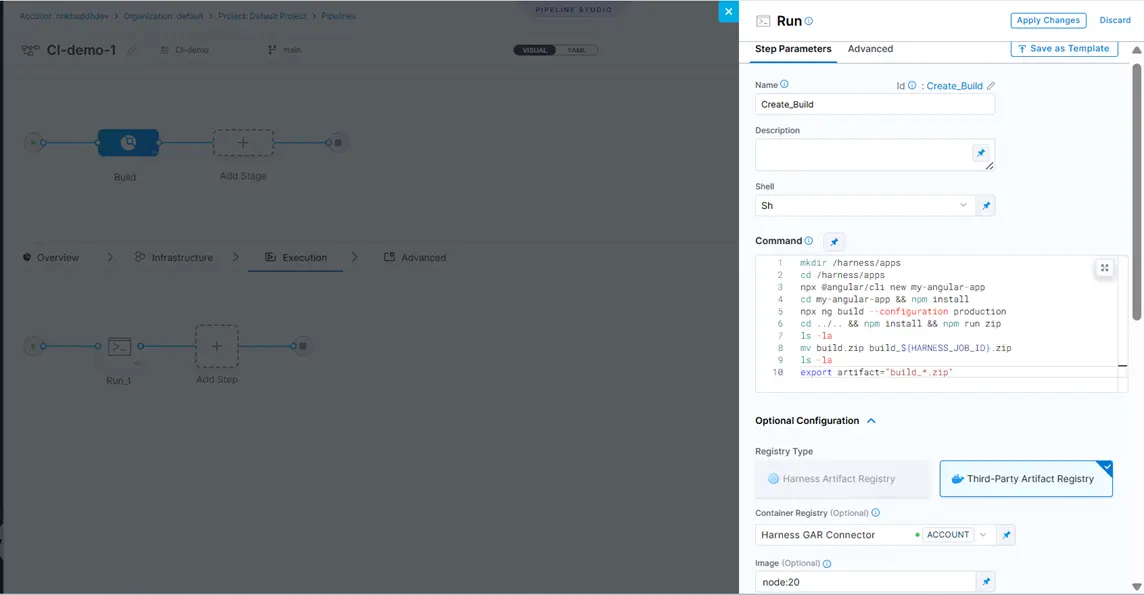Click the pin icon in Description field
Image resolution: width=1144 pixels, height=595 pixels.
(981, 153)
